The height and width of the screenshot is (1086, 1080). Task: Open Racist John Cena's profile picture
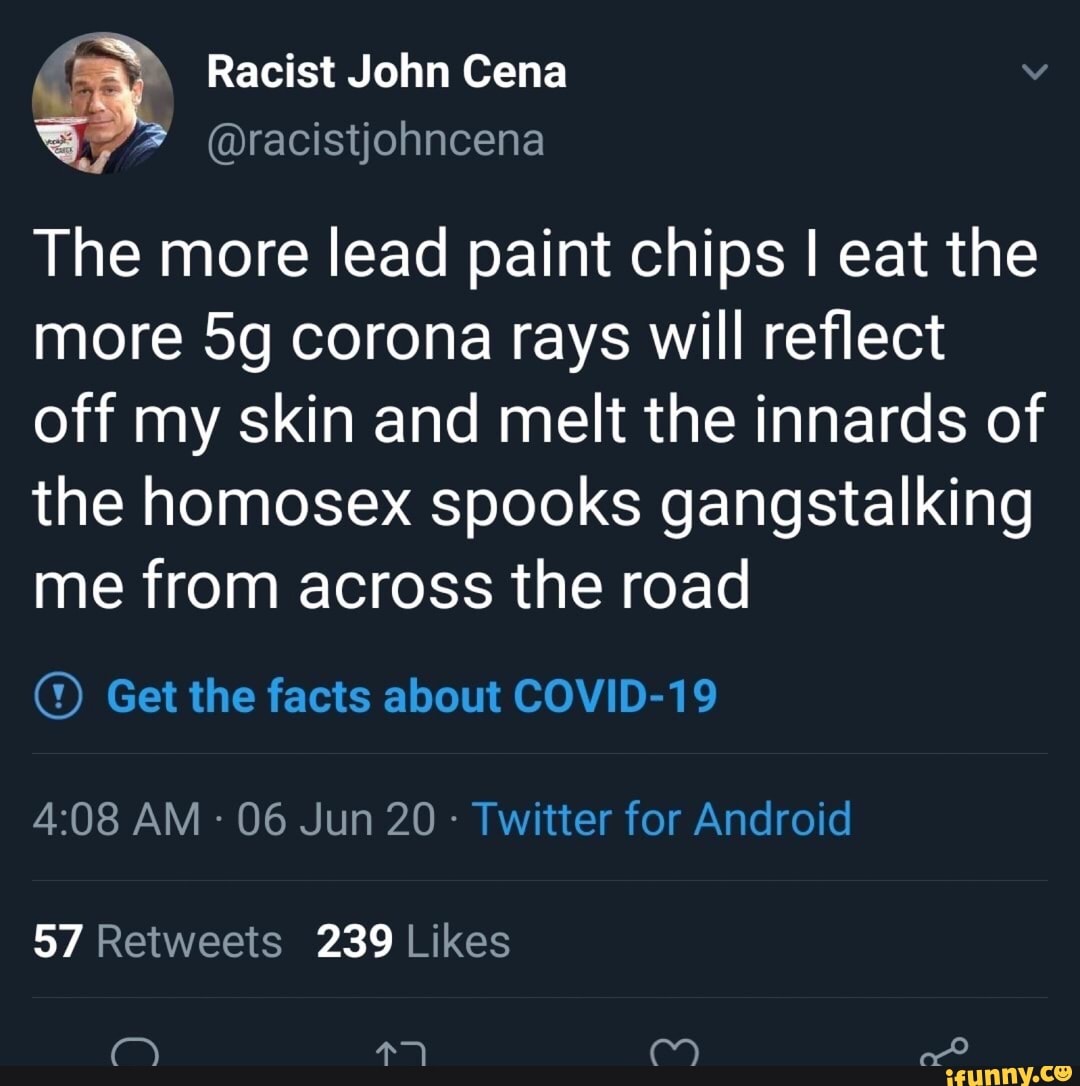(x=100, y=97)
